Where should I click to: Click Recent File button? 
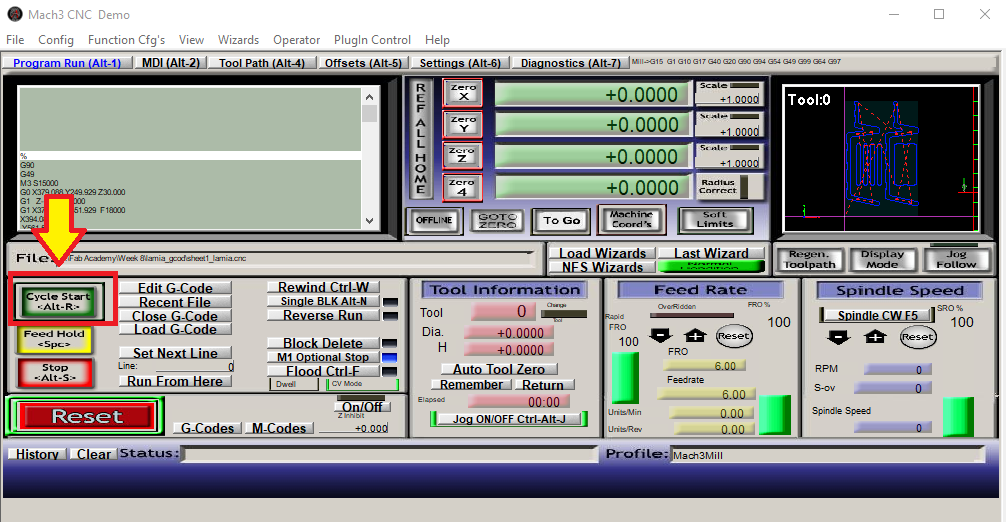point(175,302)
